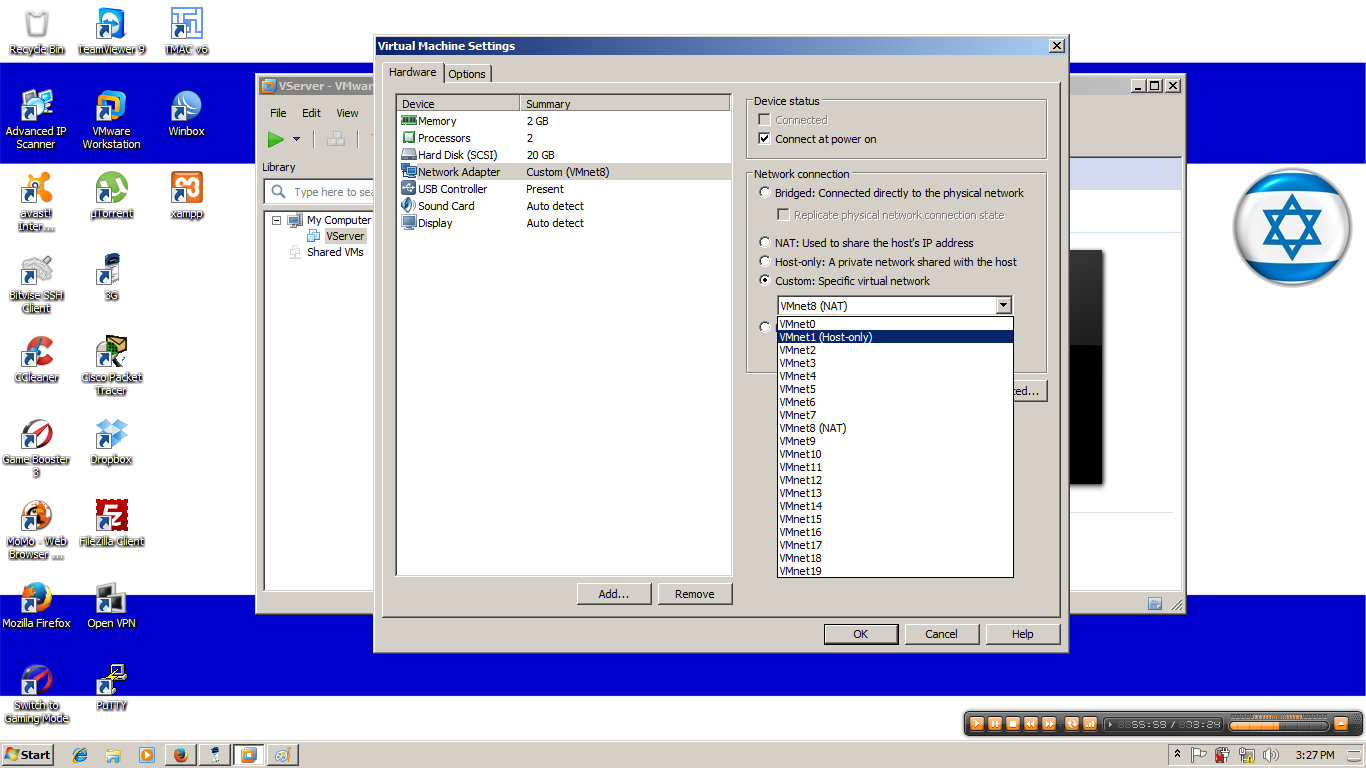Click the Remove hardware button

[695, 594]
